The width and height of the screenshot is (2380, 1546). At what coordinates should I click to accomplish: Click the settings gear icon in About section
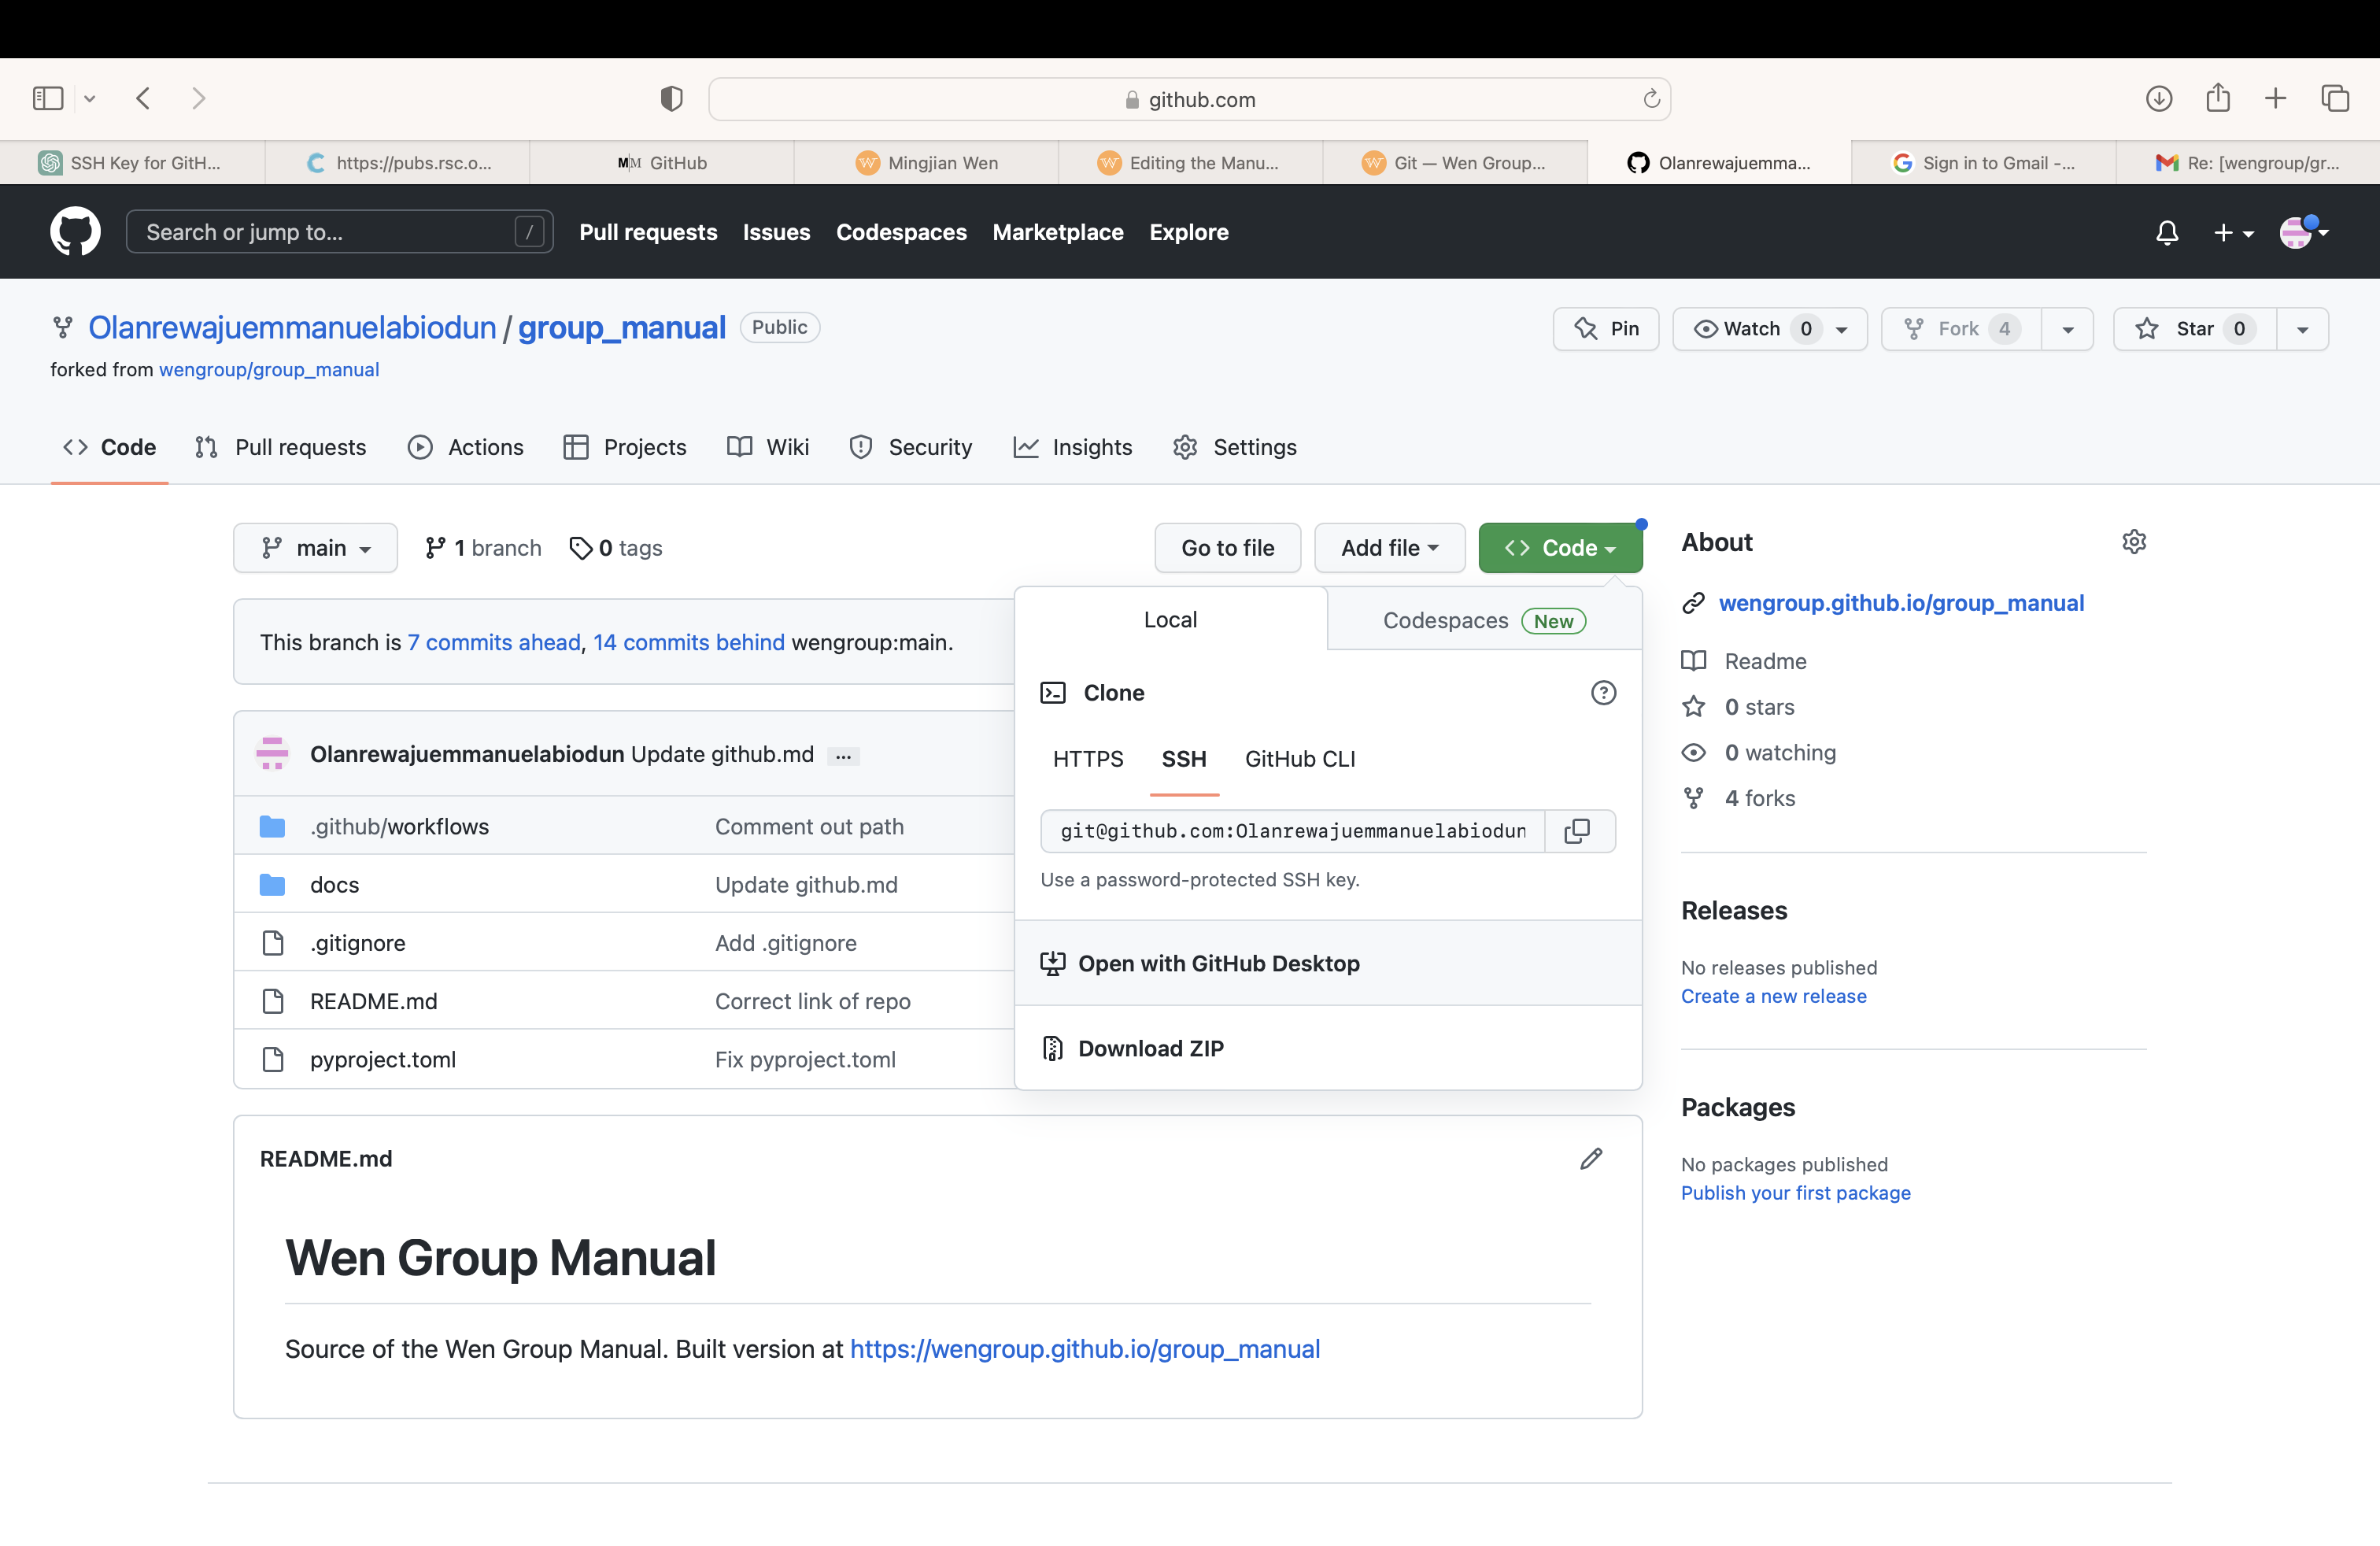(x=2132, y=542)
